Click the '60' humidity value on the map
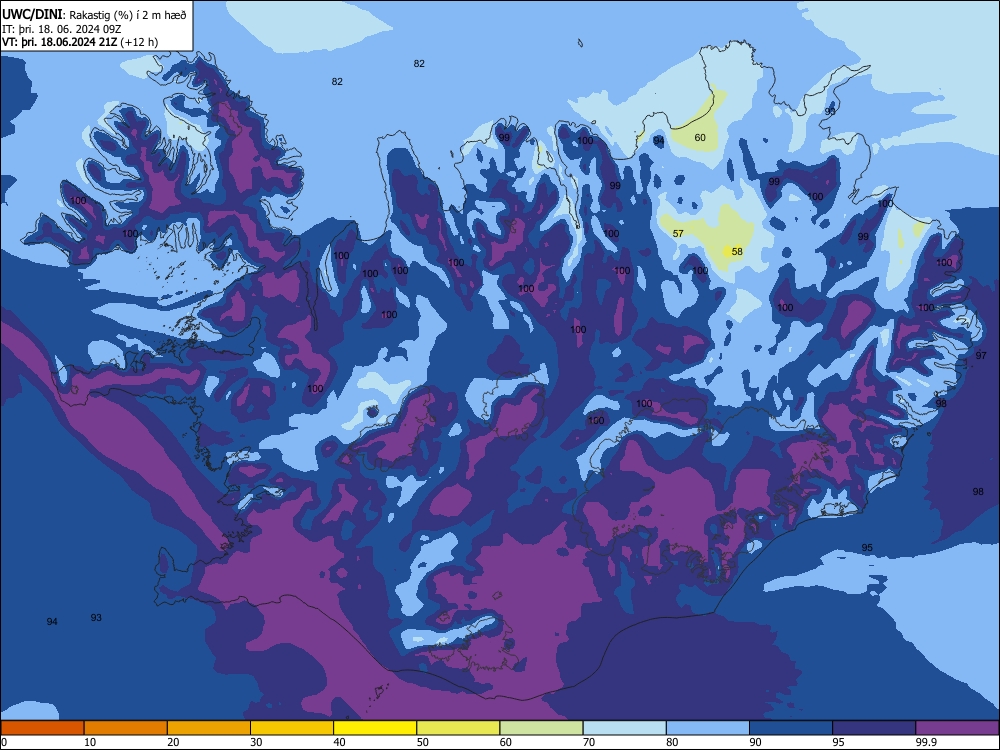Screen dimensions: 1000x750 tap(700, 138)
